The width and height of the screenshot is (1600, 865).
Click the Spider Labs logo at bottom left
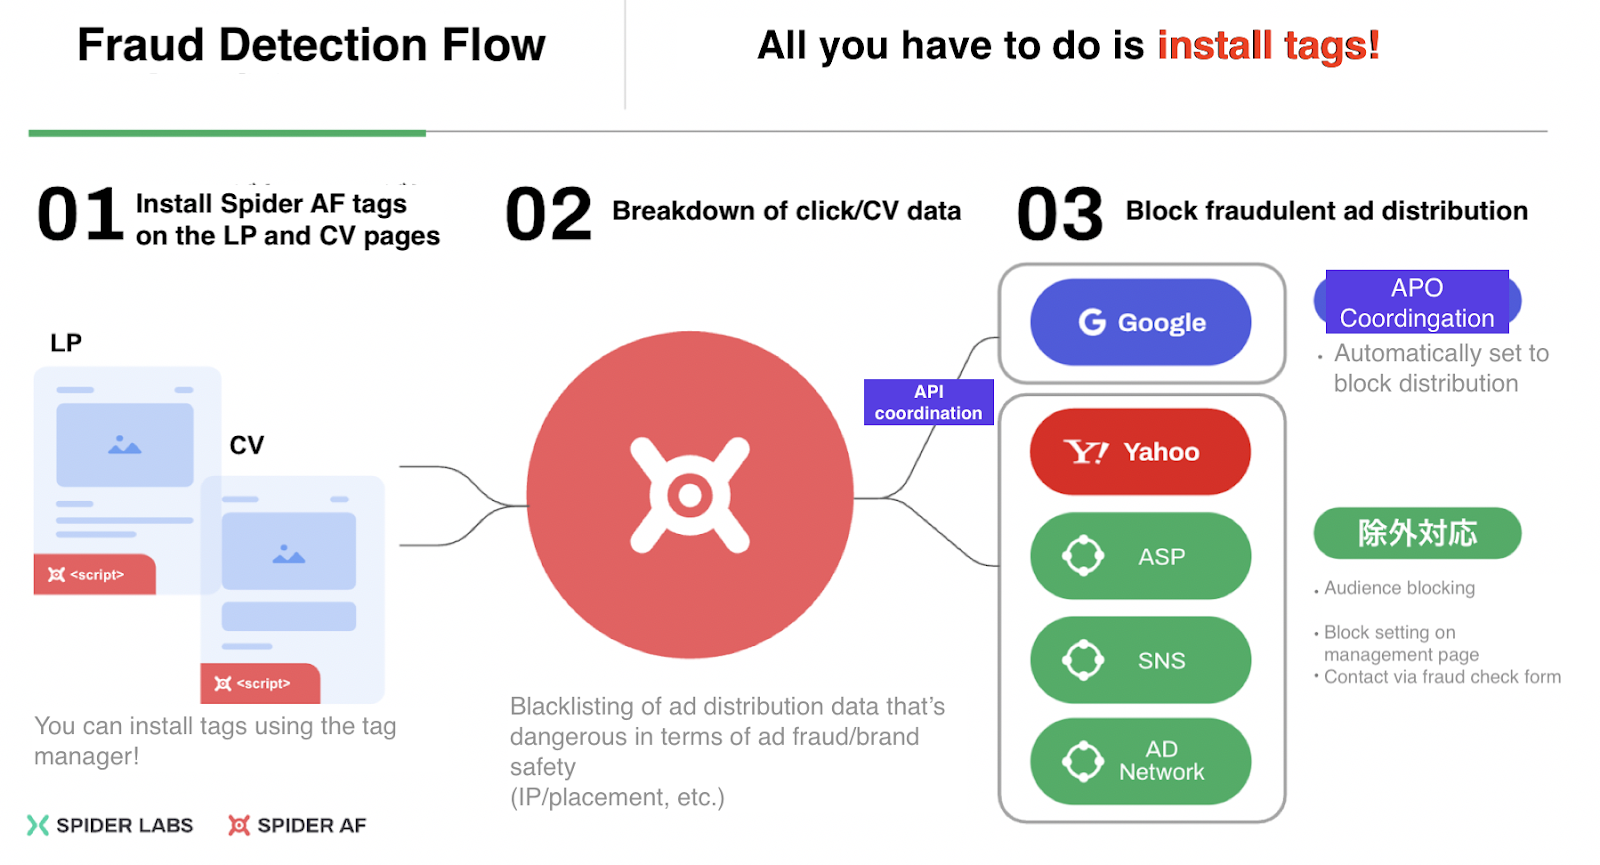[x=110, y=825]
